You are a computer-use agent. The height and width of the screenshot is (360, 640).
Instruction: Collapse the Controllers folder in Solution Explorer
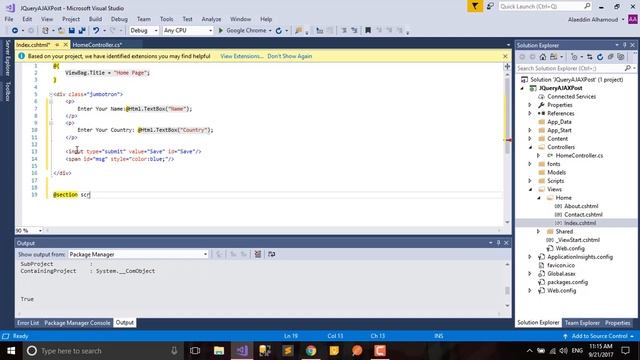(x=530, y=147)
